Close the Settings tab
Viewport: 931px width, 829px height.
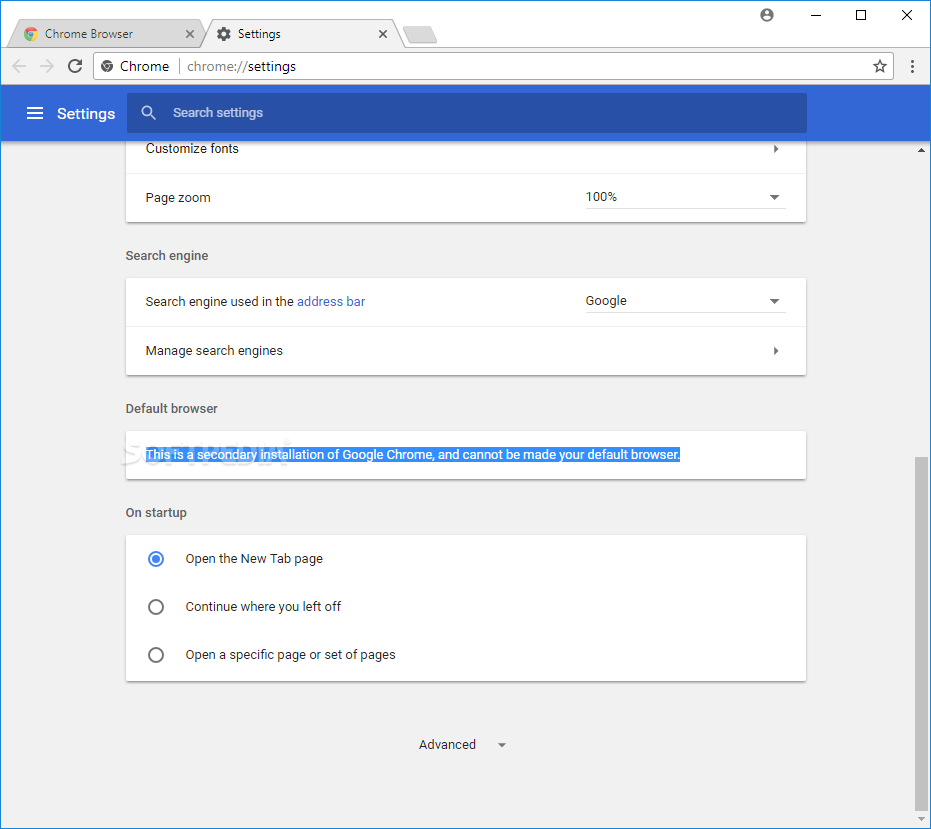[x=383, y=34]
